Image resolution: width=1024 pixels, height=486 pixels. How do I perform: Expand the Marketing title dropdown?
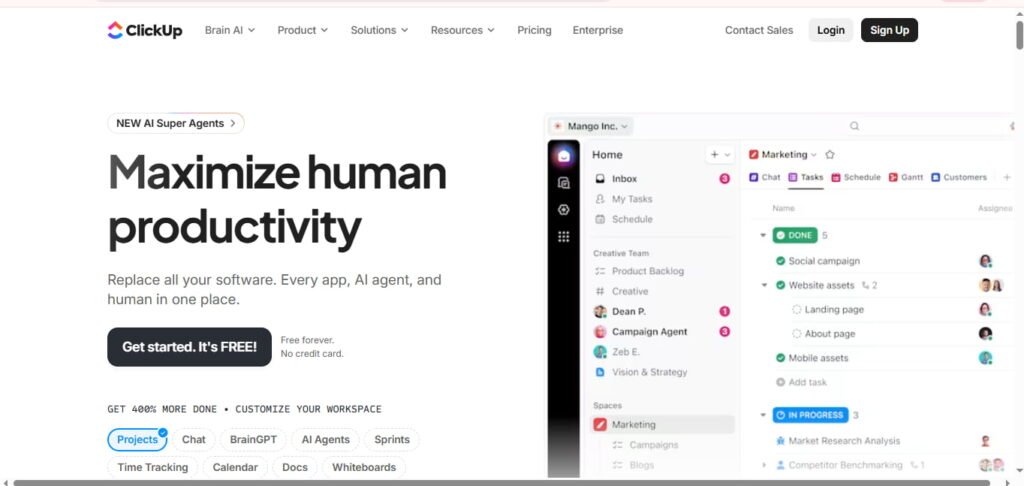814,155
